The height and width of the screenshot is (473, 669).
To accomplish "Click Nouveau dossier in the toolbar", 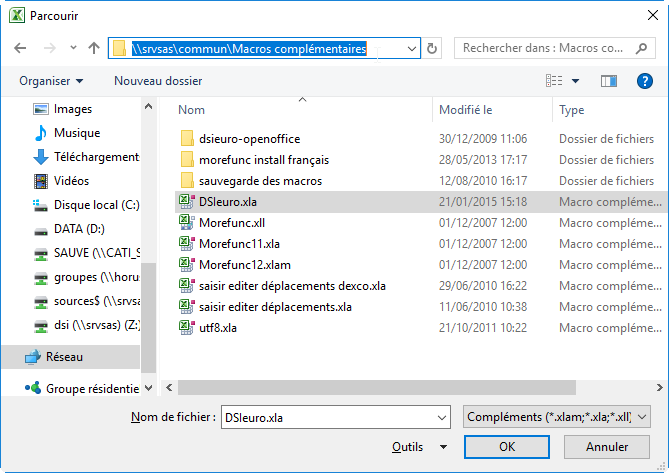I will [158, 81].
